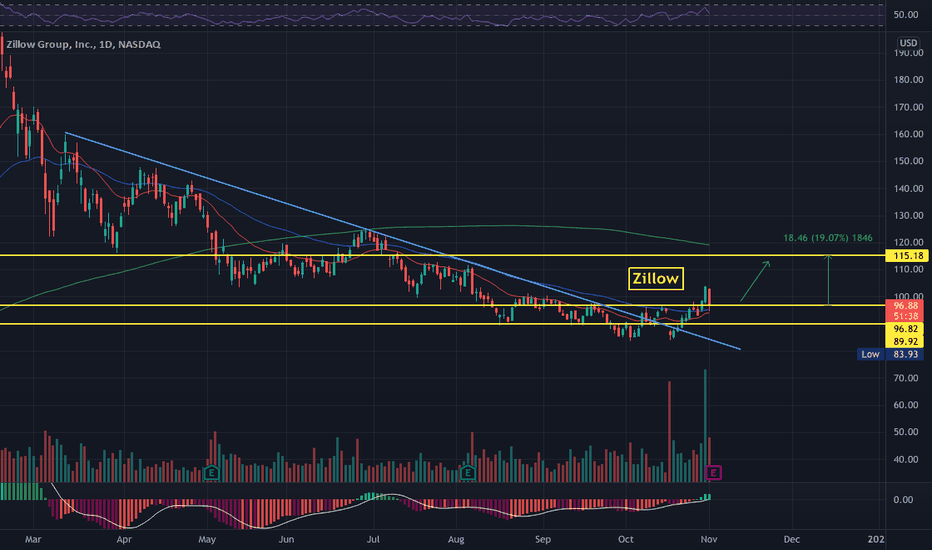Click the 110.00 price scale value
The height and width of the screenshot is (550, 932).
coord(909,269)
